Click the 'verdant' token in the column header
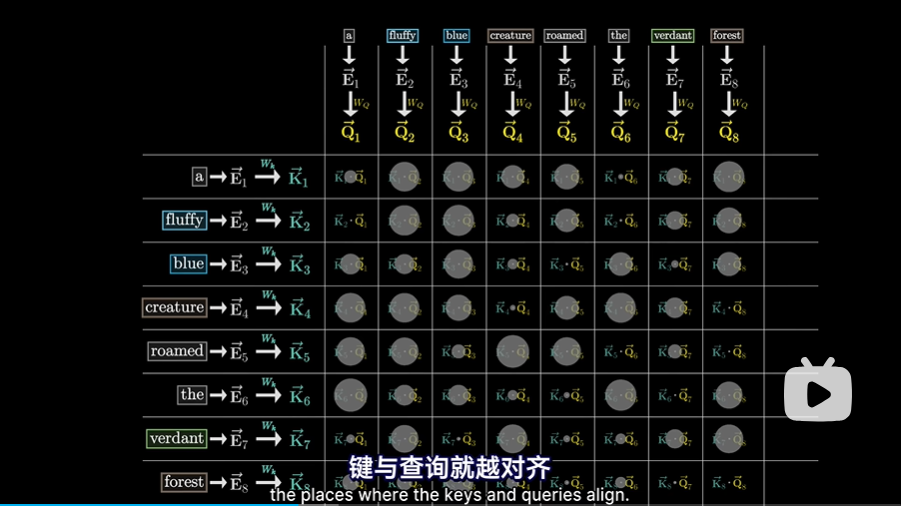Viewport: 901px width, 506px height. tap(672, 35)
